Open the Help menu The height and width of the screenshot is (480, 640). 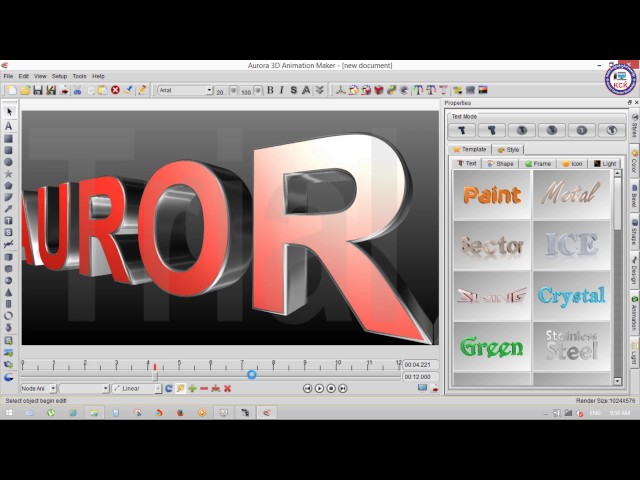click(98, 76)
